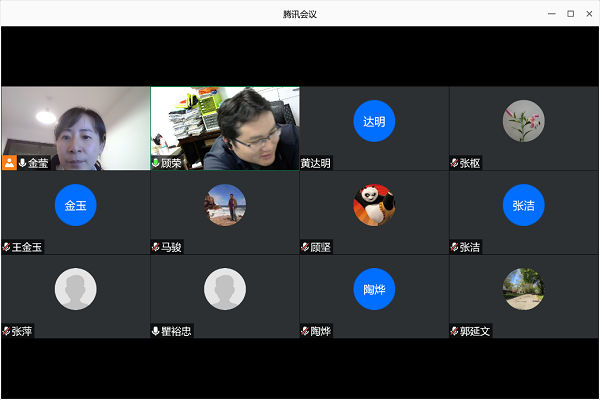Select the tree-lined path avatar of 郭延文
Viewport: 600px width, 400px height.
tap(523, 289)
